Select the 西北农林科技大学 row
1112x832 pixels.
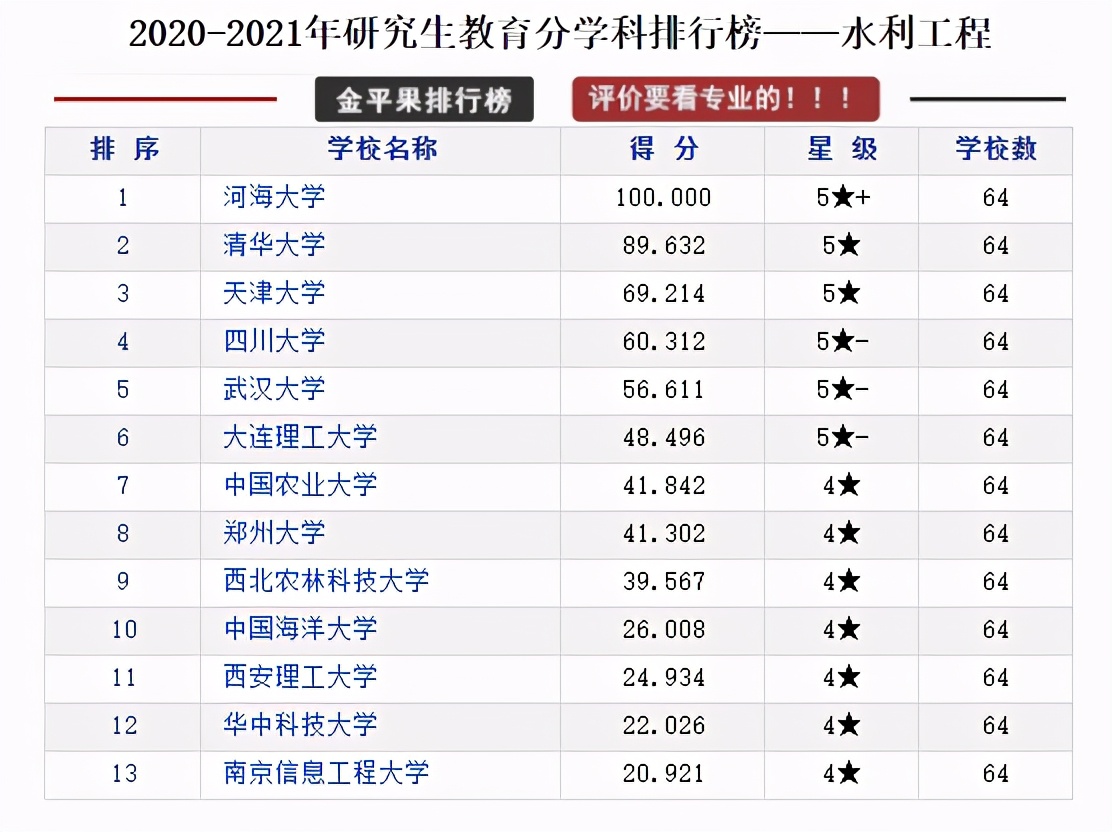324,582
